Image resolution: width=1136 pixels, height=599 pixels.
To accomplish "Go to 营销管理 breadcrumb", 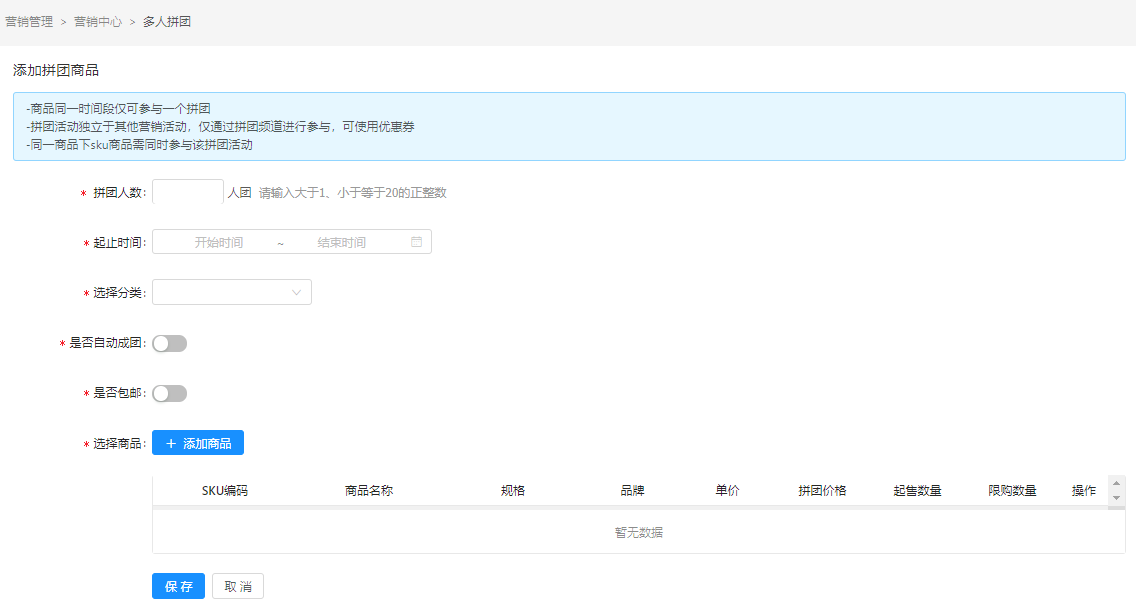I will (29, 21).
